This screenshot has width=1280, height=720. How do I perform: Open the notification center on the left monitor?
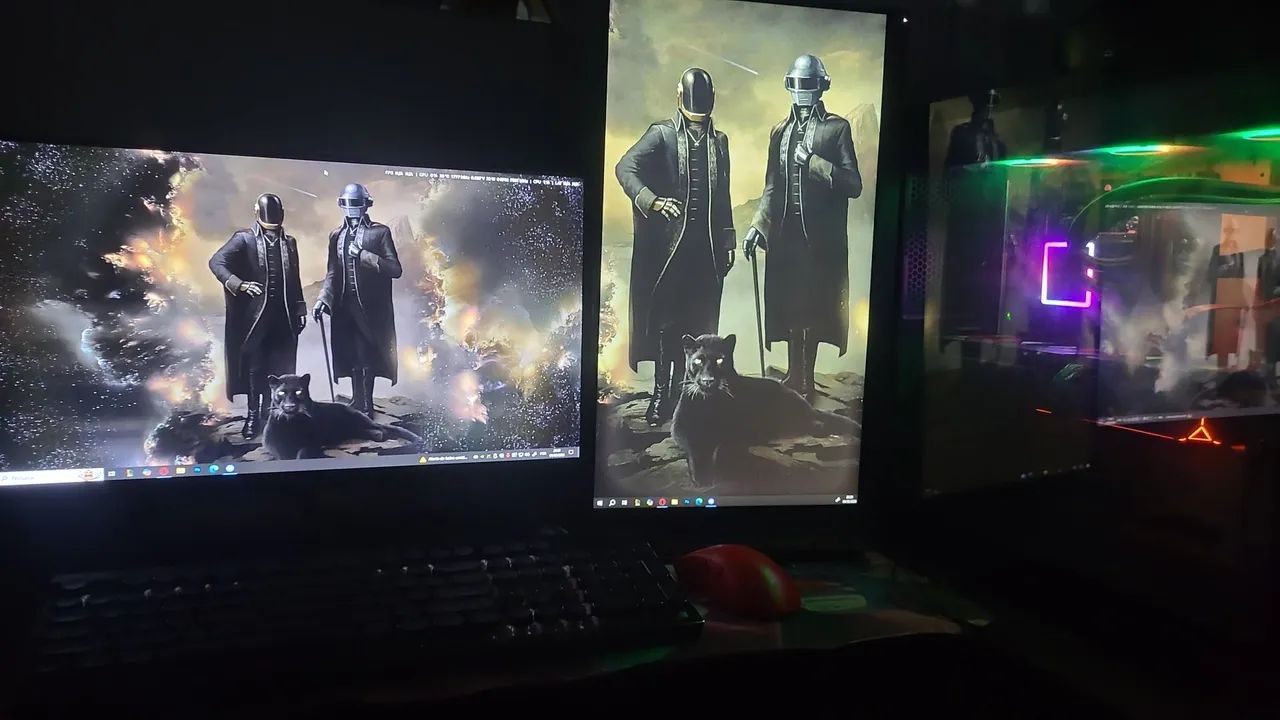571,452
